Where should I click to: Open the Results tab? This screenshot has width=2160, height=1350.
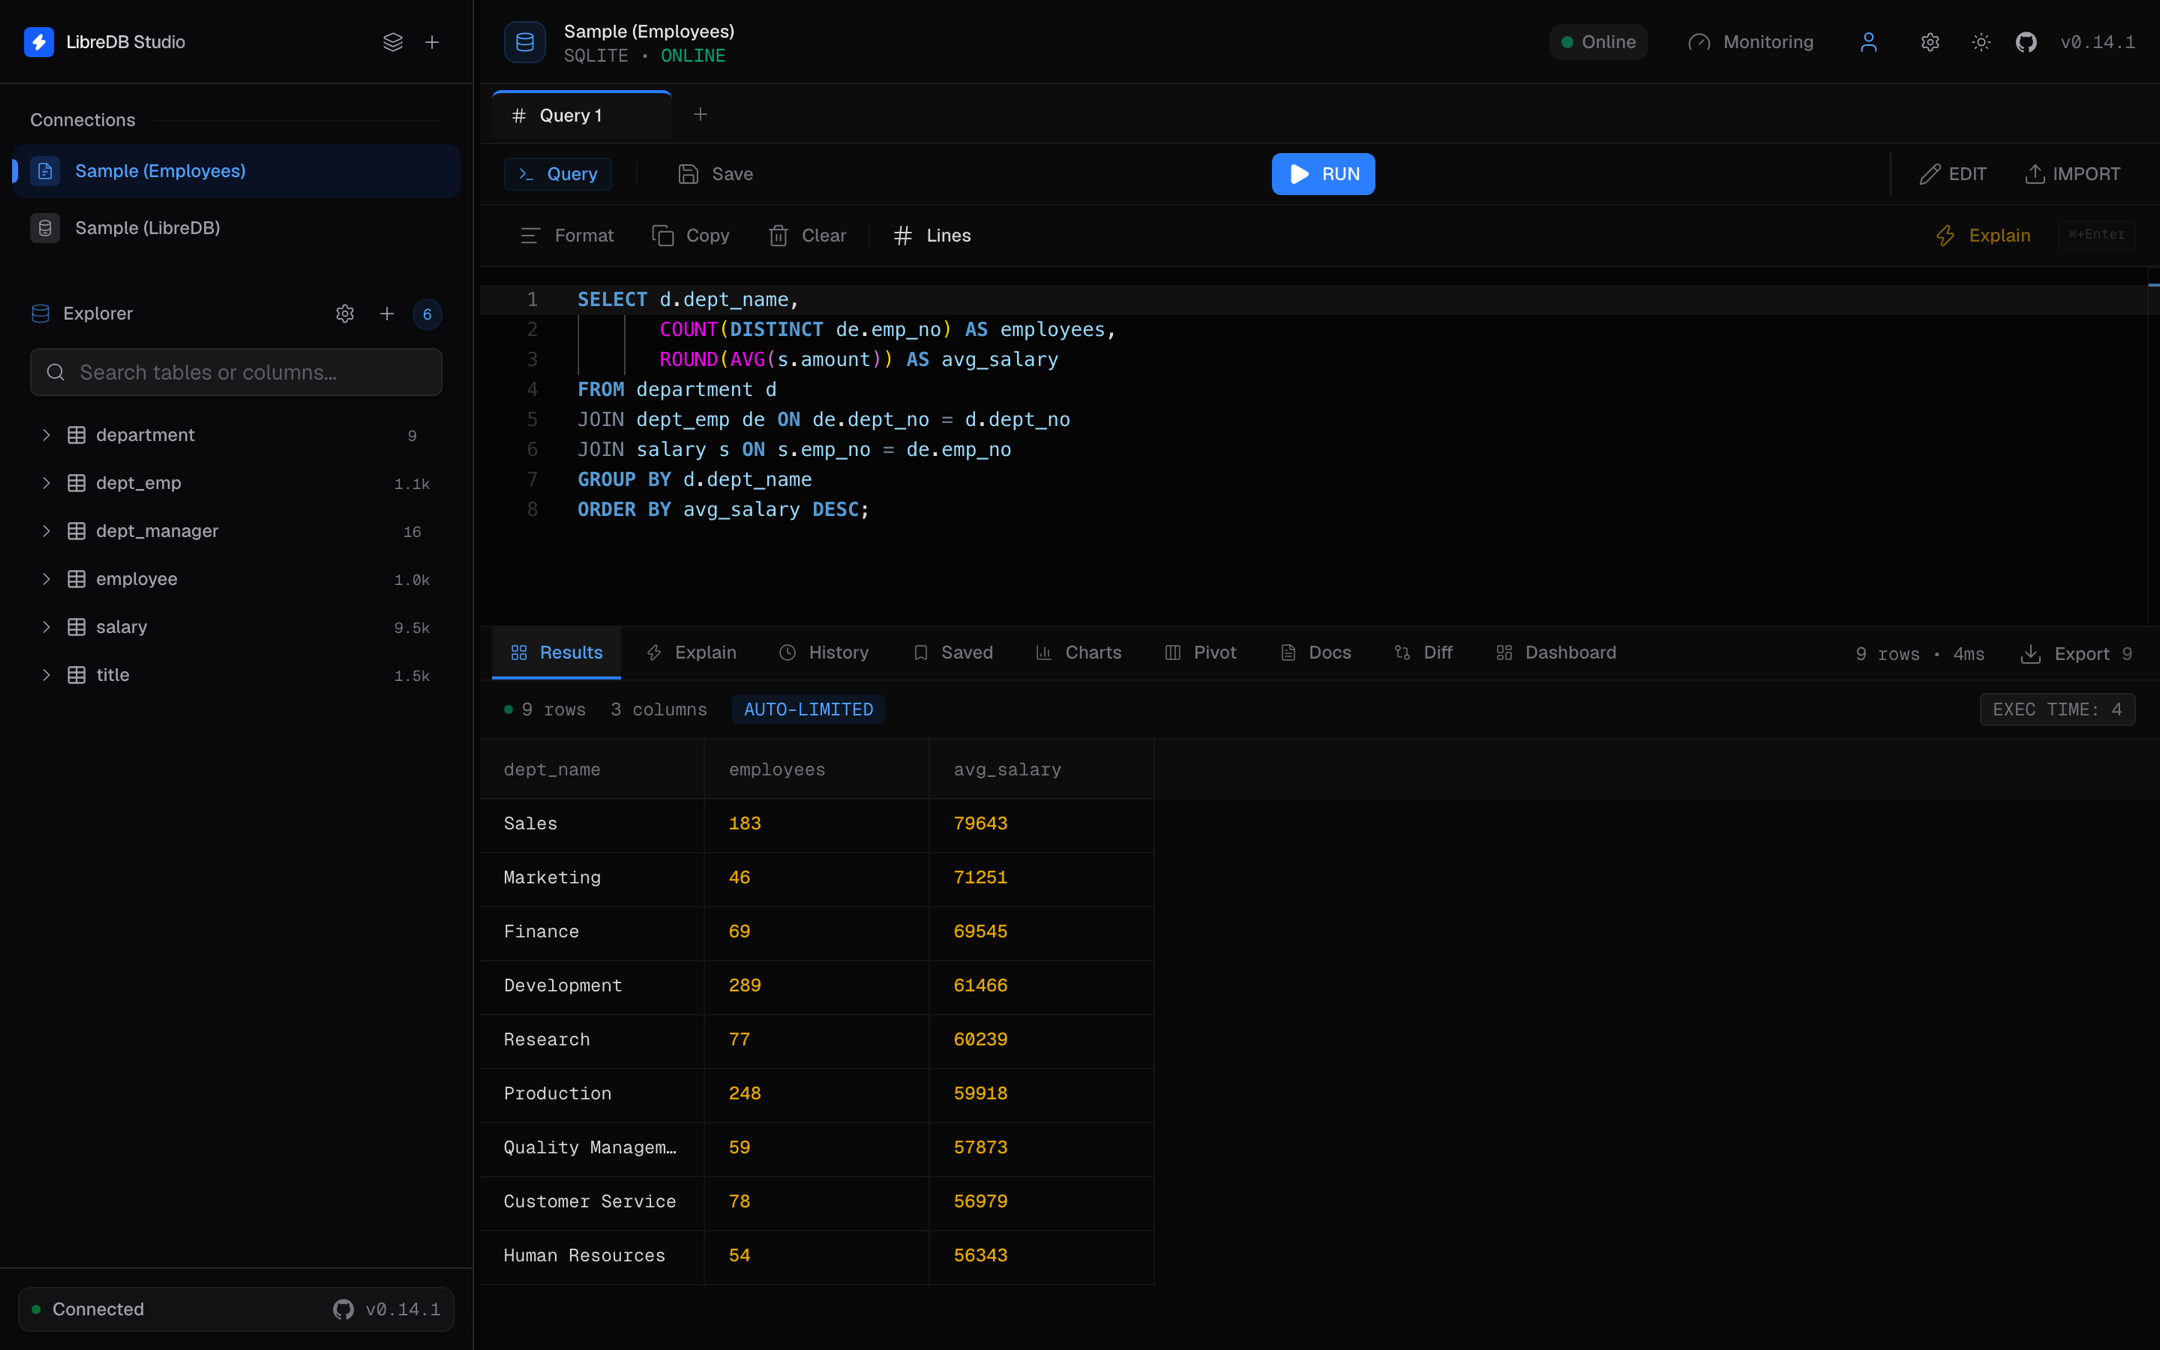(556, 653)
